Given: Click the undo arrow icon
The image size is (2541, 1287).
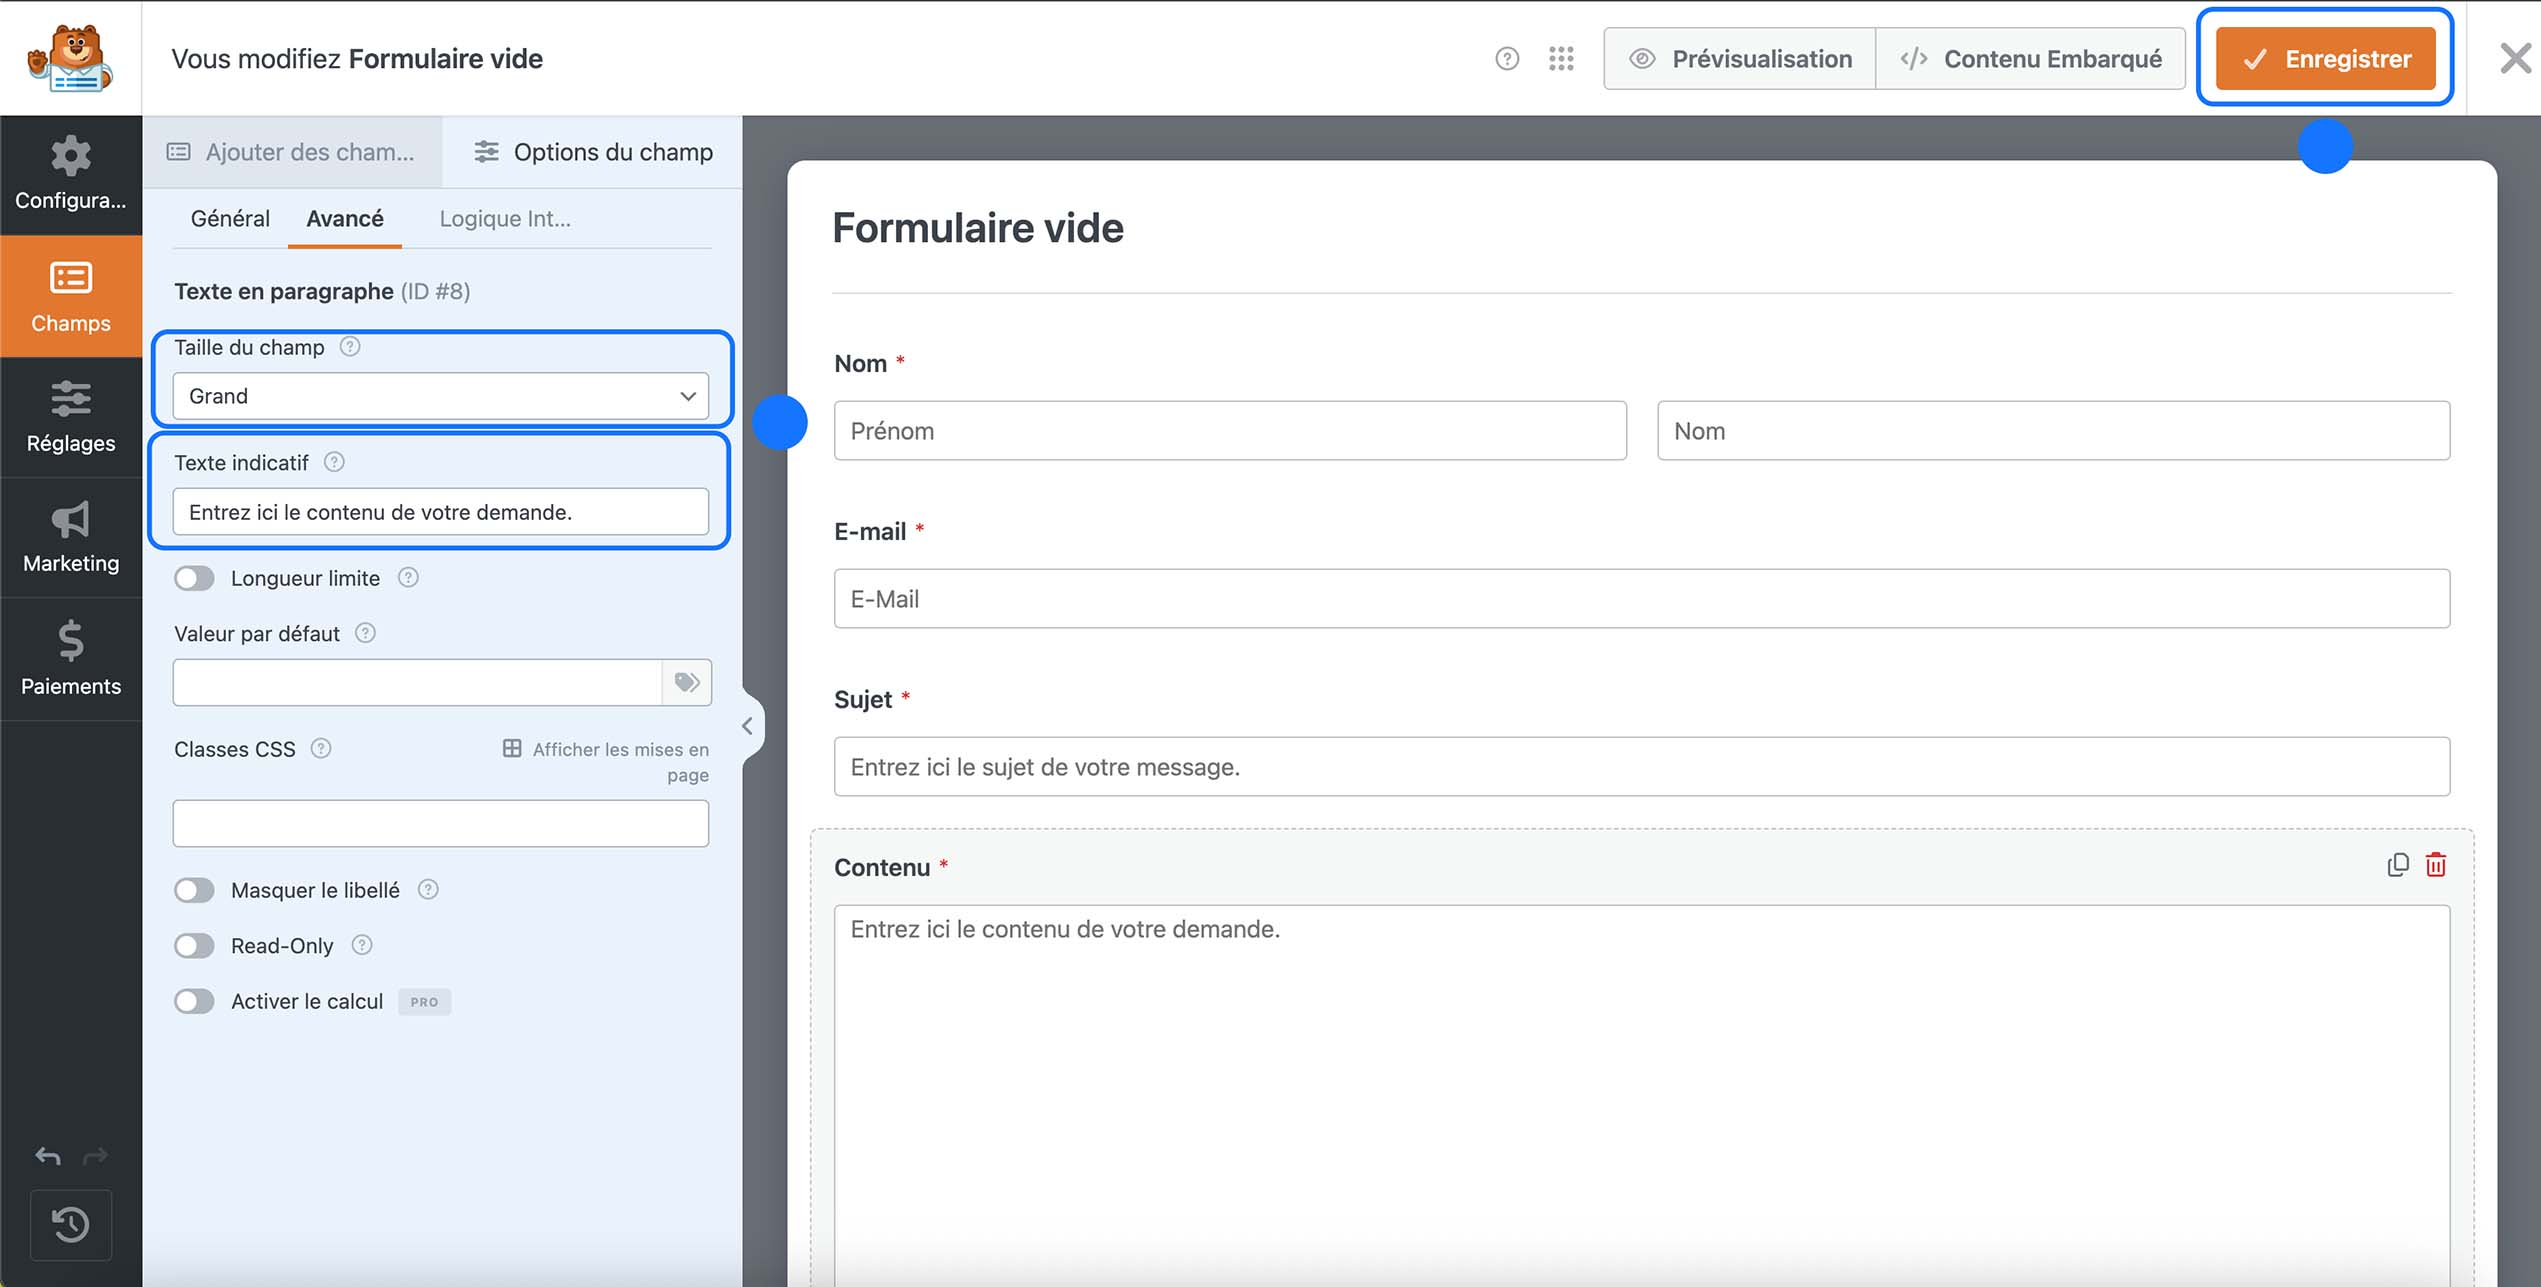Looking at the screenshot, I should (x=46, y=1156).
